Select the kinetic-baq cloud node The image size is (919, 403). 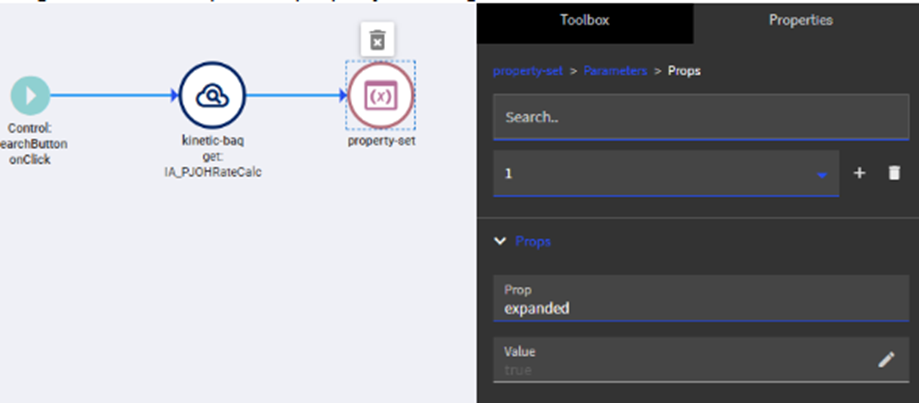click(x=211, y=96)
